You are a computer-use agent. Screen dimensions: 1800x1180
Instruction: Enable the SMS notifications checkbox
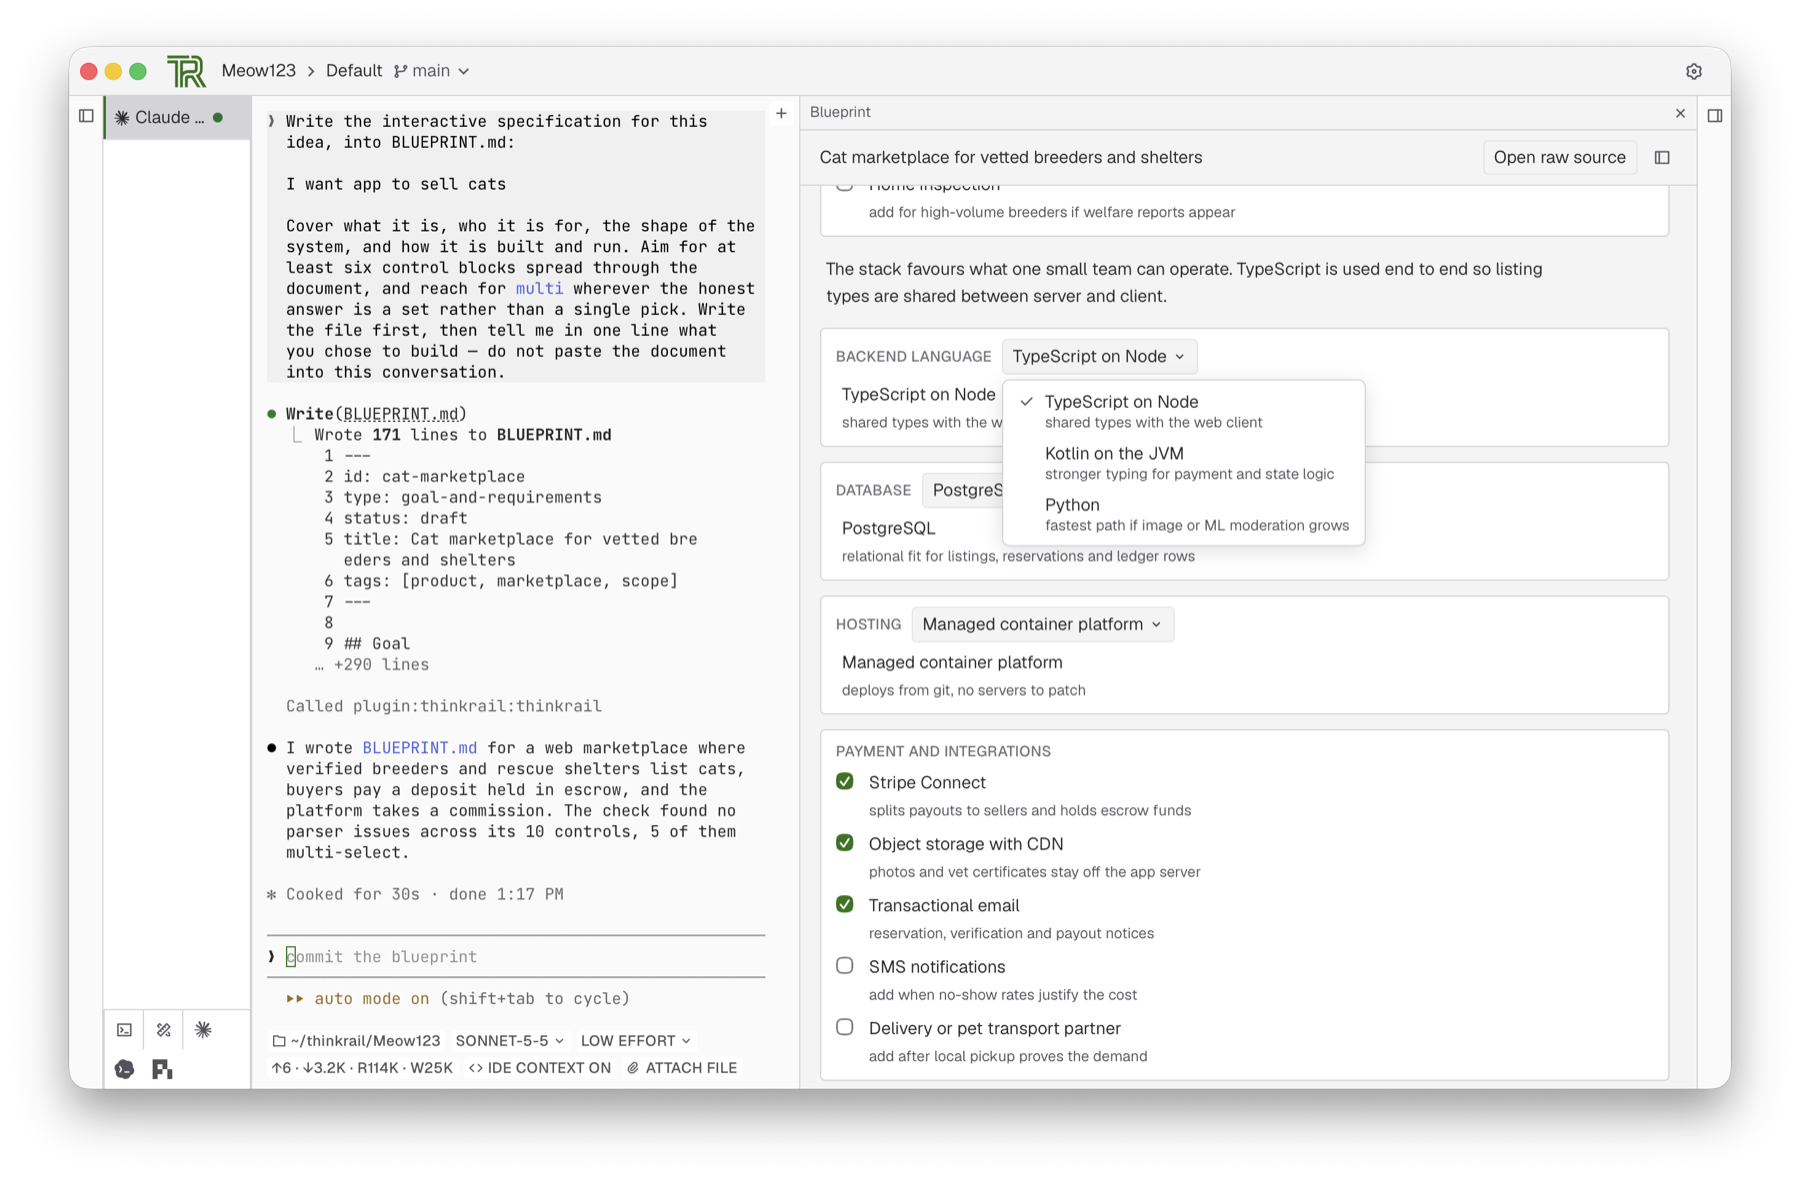[845, 966]
